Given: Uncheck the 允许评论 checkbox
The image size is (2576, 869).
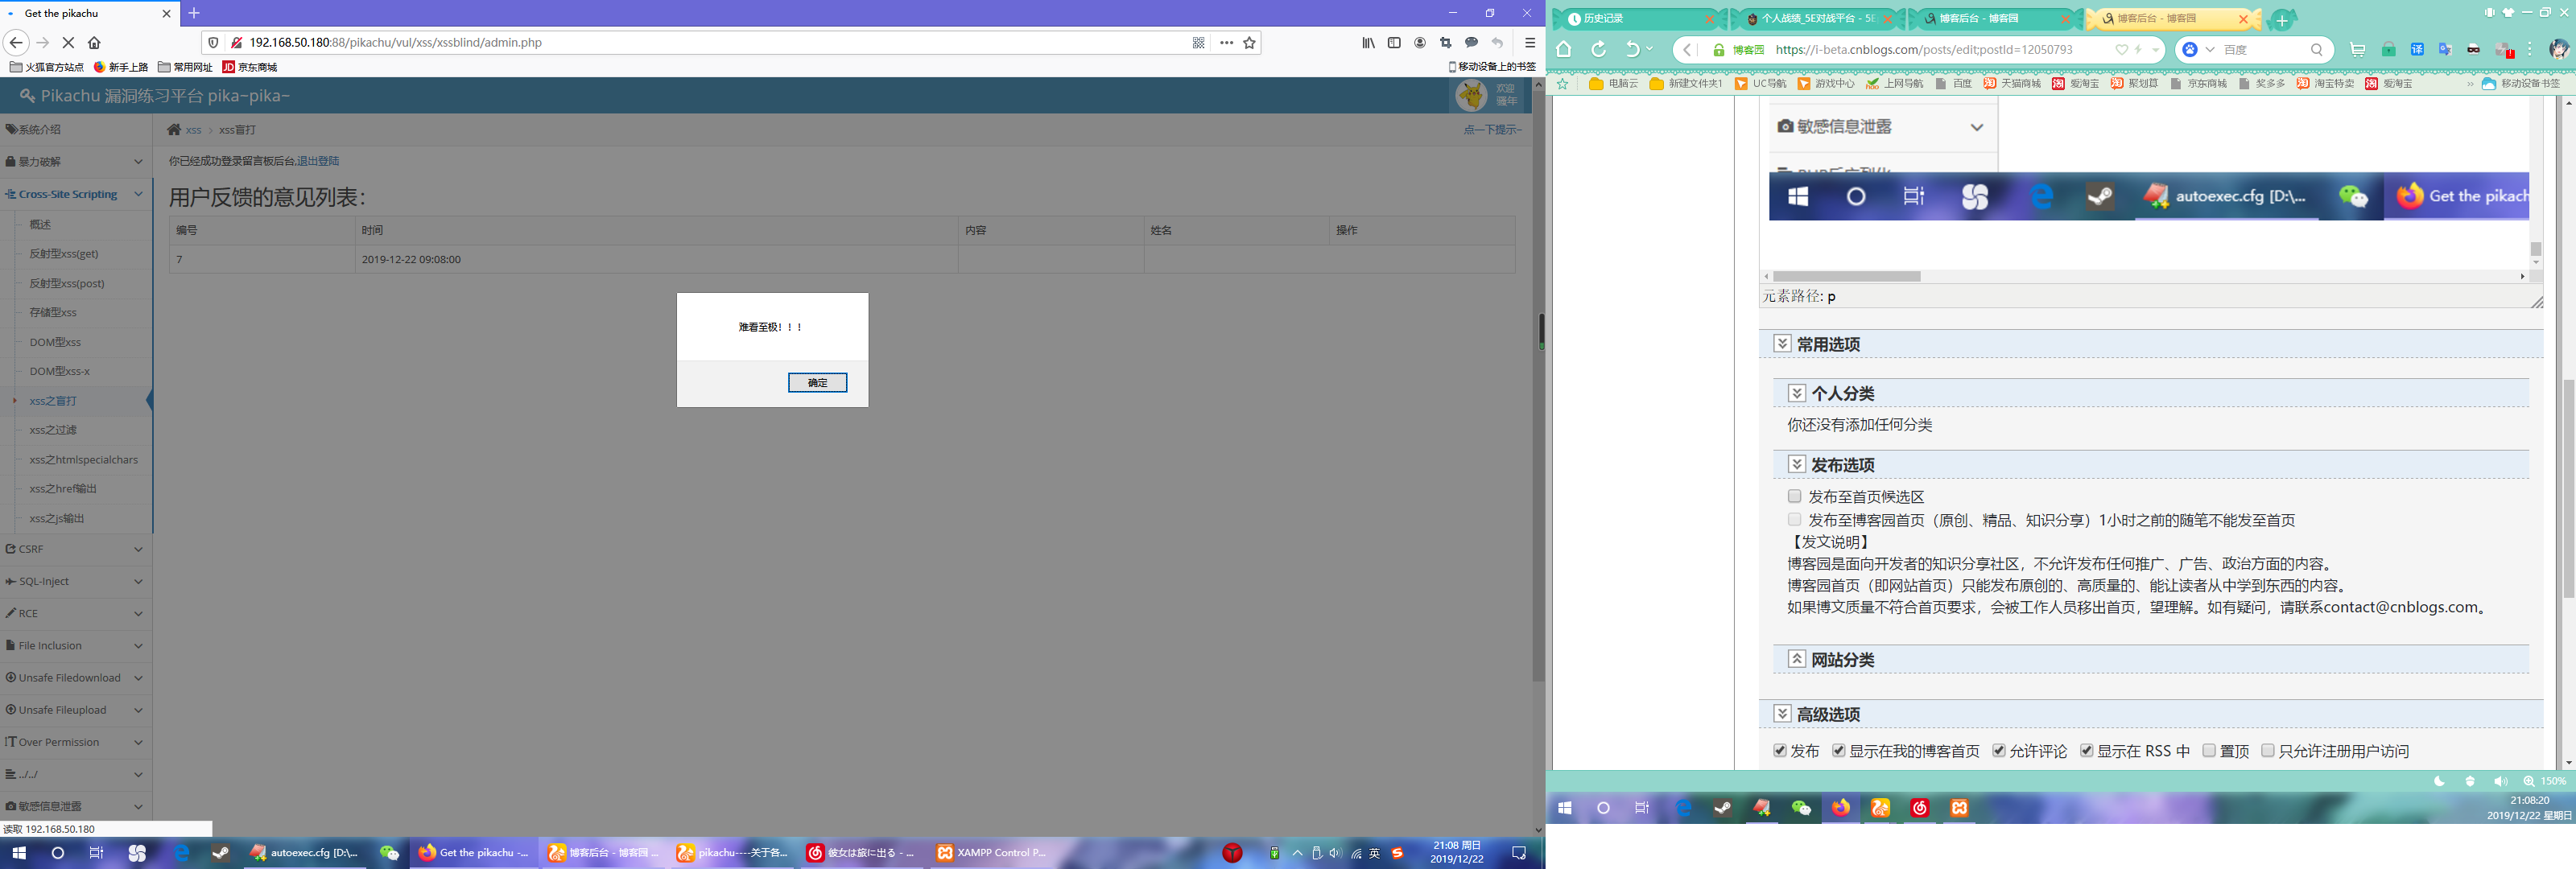Looking at the screenshot, I should (x=1999, y=751).
